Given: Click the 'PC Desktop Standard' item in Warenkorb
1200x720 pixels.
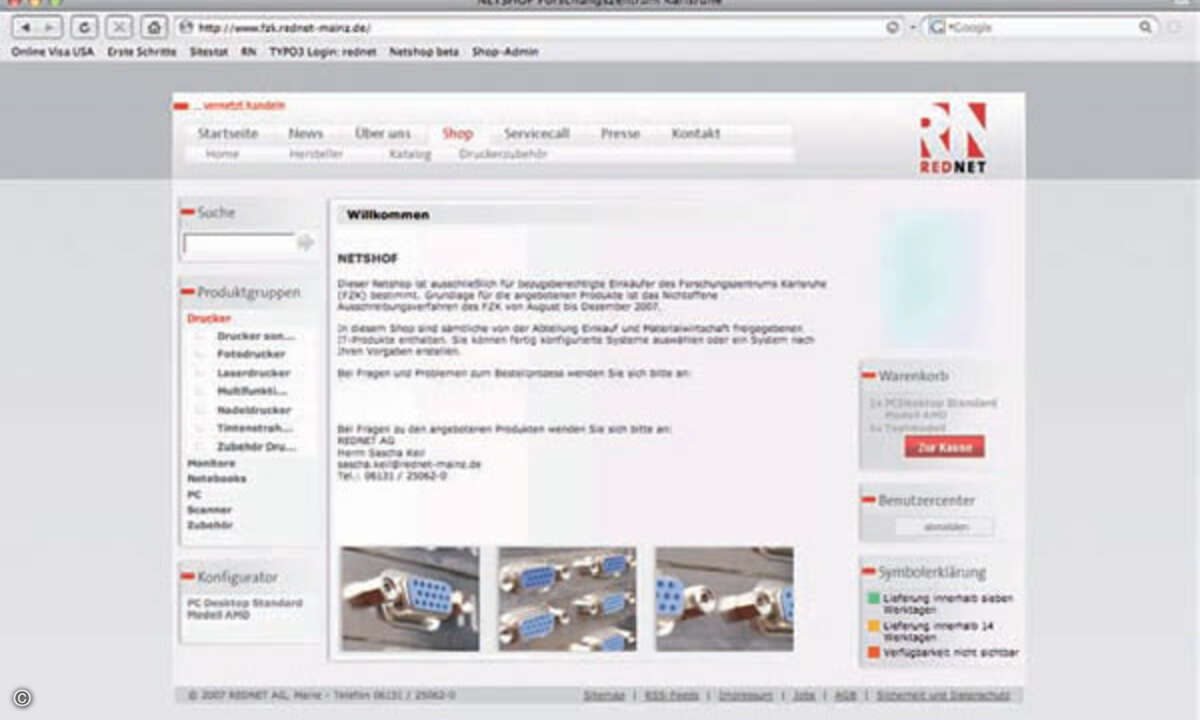Looking at the screenshot, I should (934, 408).
